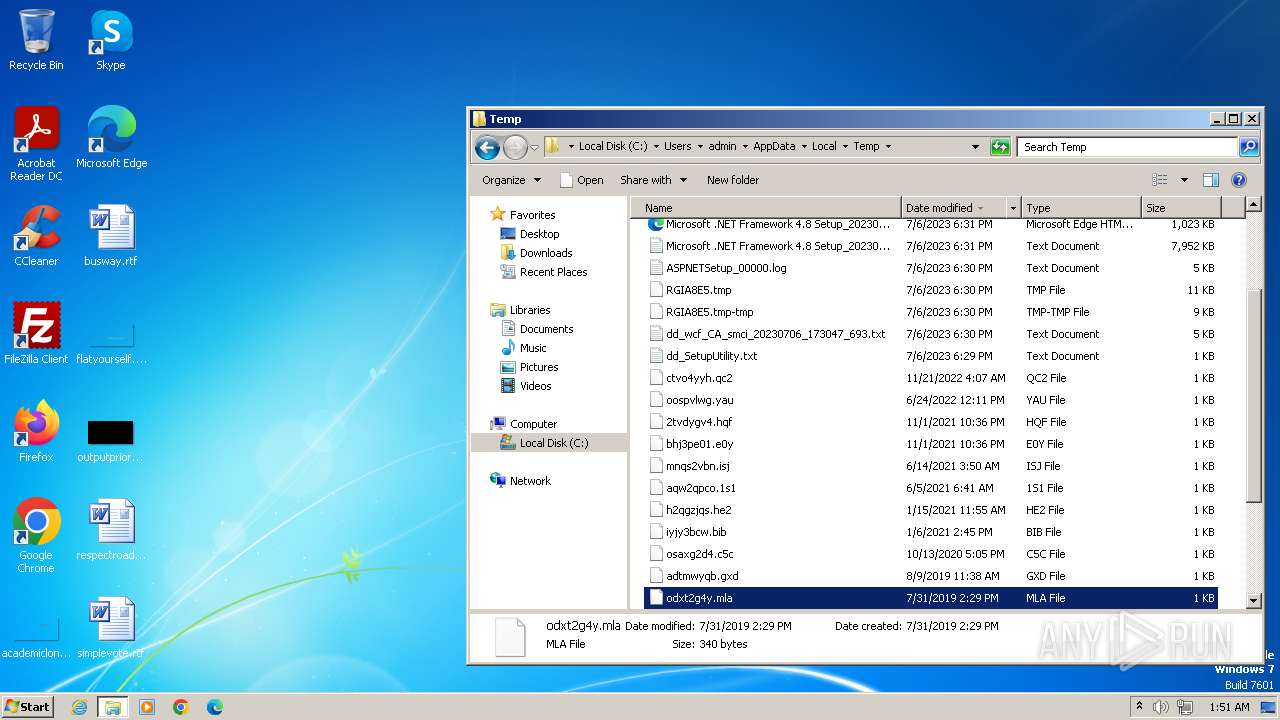This screenshot has width=1280, height=720.
Task: Expand the view options dropdown arrow
Action: tap(1184, 180)
